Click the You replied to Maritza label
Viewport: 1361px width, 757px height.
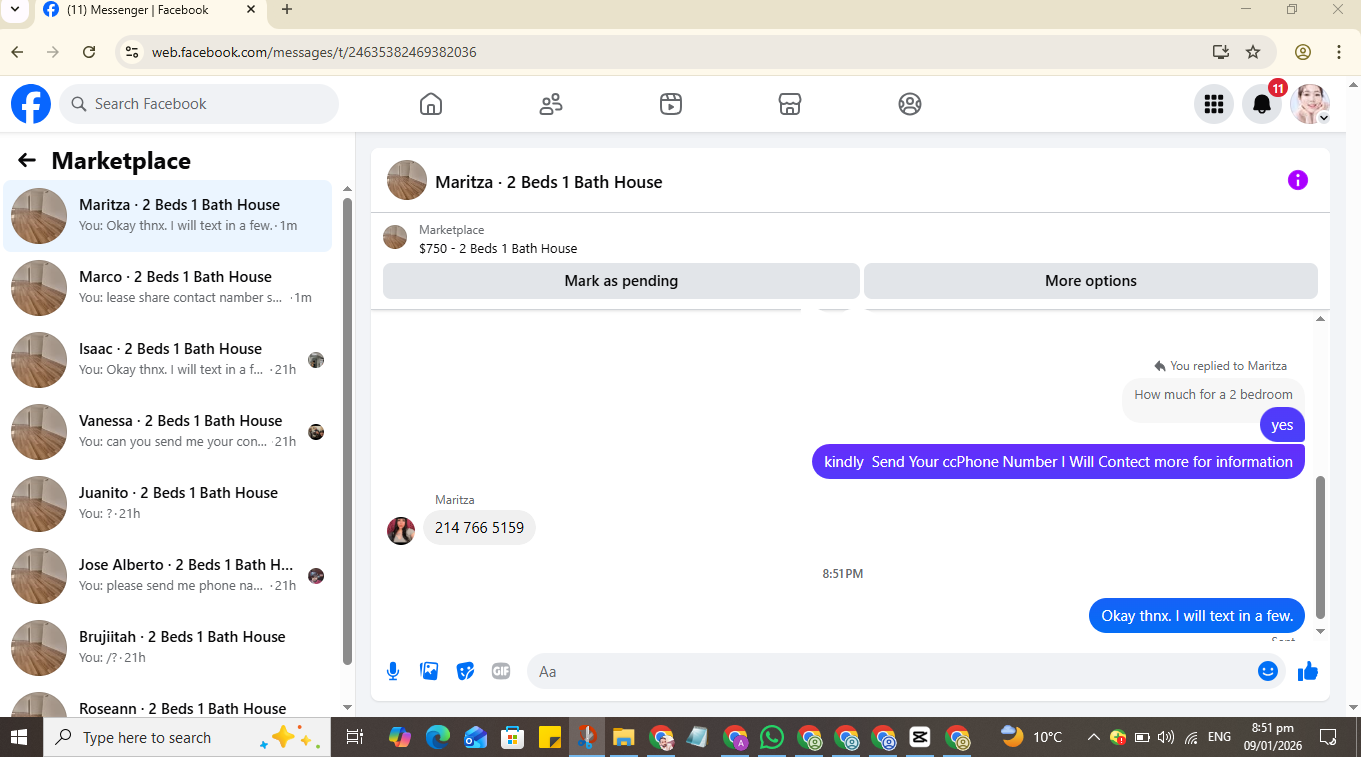(x=1220, y=366)
